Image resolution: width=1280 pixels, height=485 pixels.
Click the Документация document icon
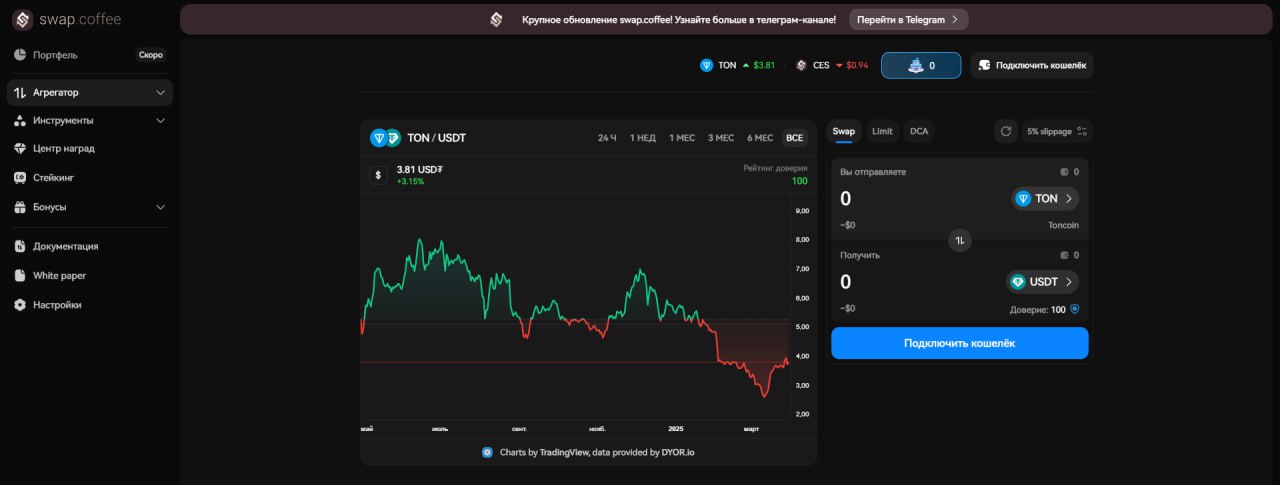[20, 246]
